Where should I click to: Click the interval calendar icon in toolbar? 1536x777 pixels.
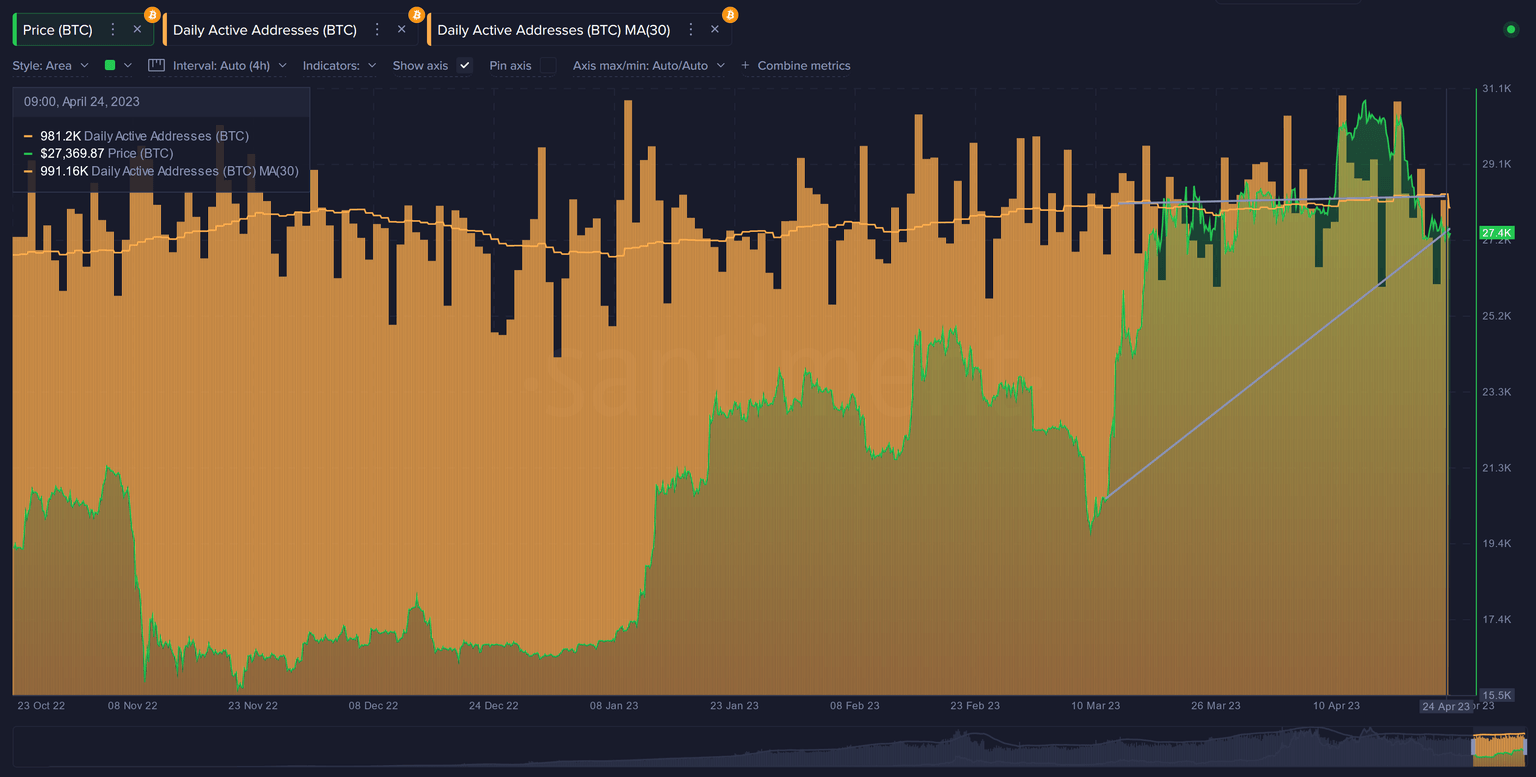(x=156, y=65)
